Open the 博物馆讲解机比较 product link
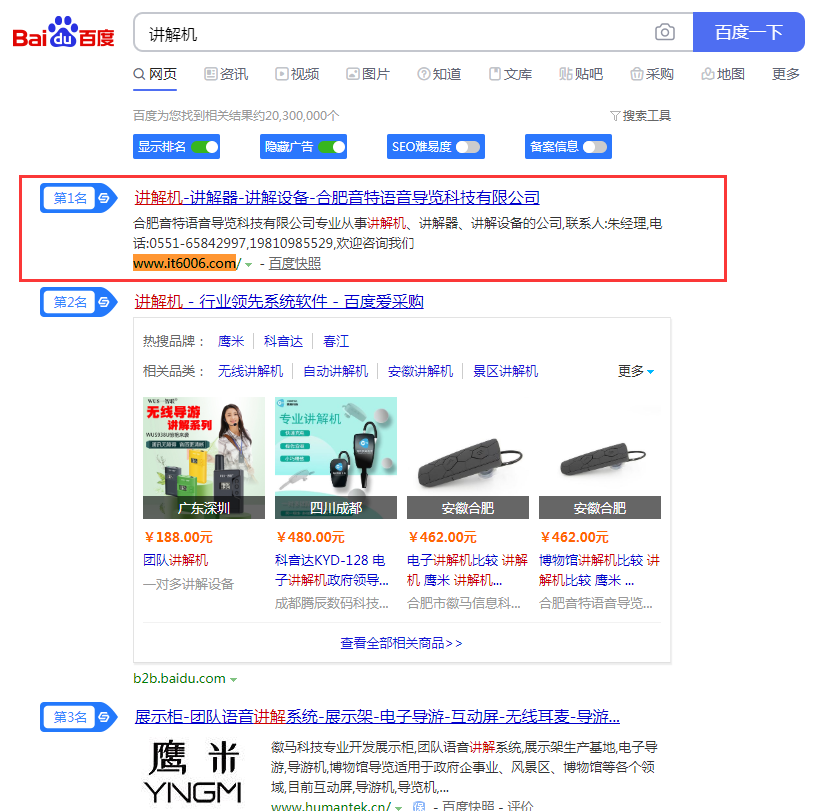This screenshot has height=811, width=824. coord(599,570)
